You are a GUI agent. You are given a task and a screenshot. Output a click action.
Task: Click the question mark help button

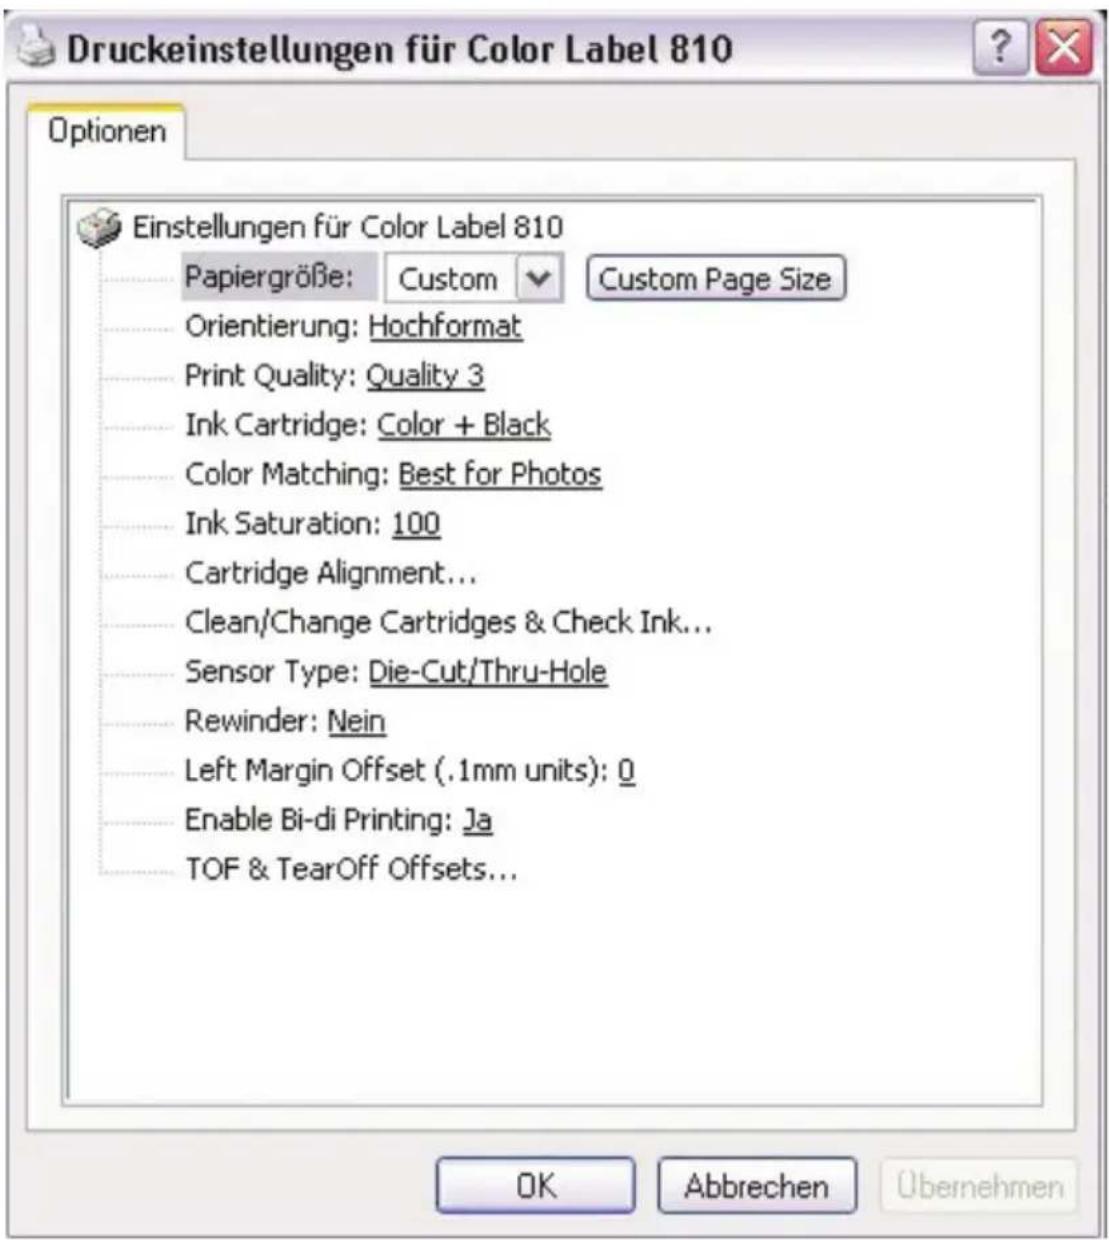click(x=1001, y=48)
